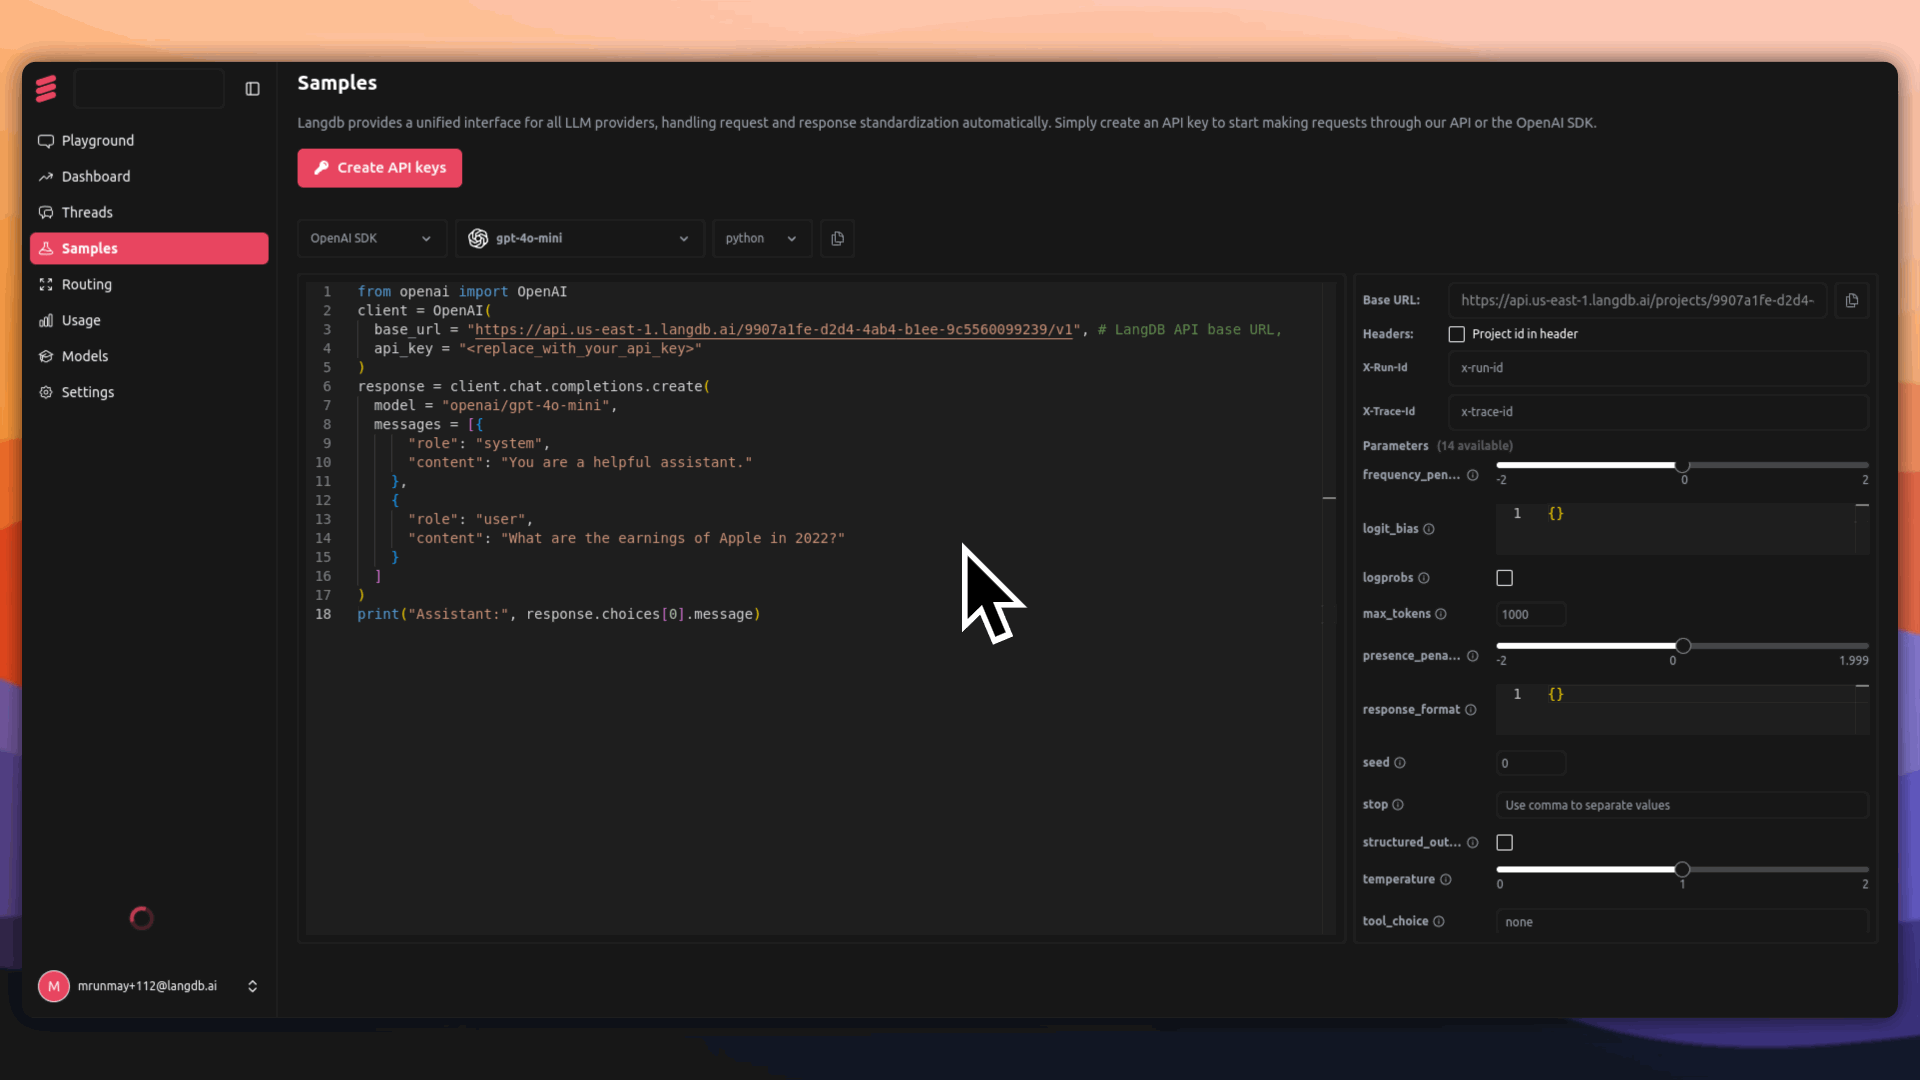Click the info icon next to max_tokens
1920x1080 pixels.
(x=1441, y=614)
